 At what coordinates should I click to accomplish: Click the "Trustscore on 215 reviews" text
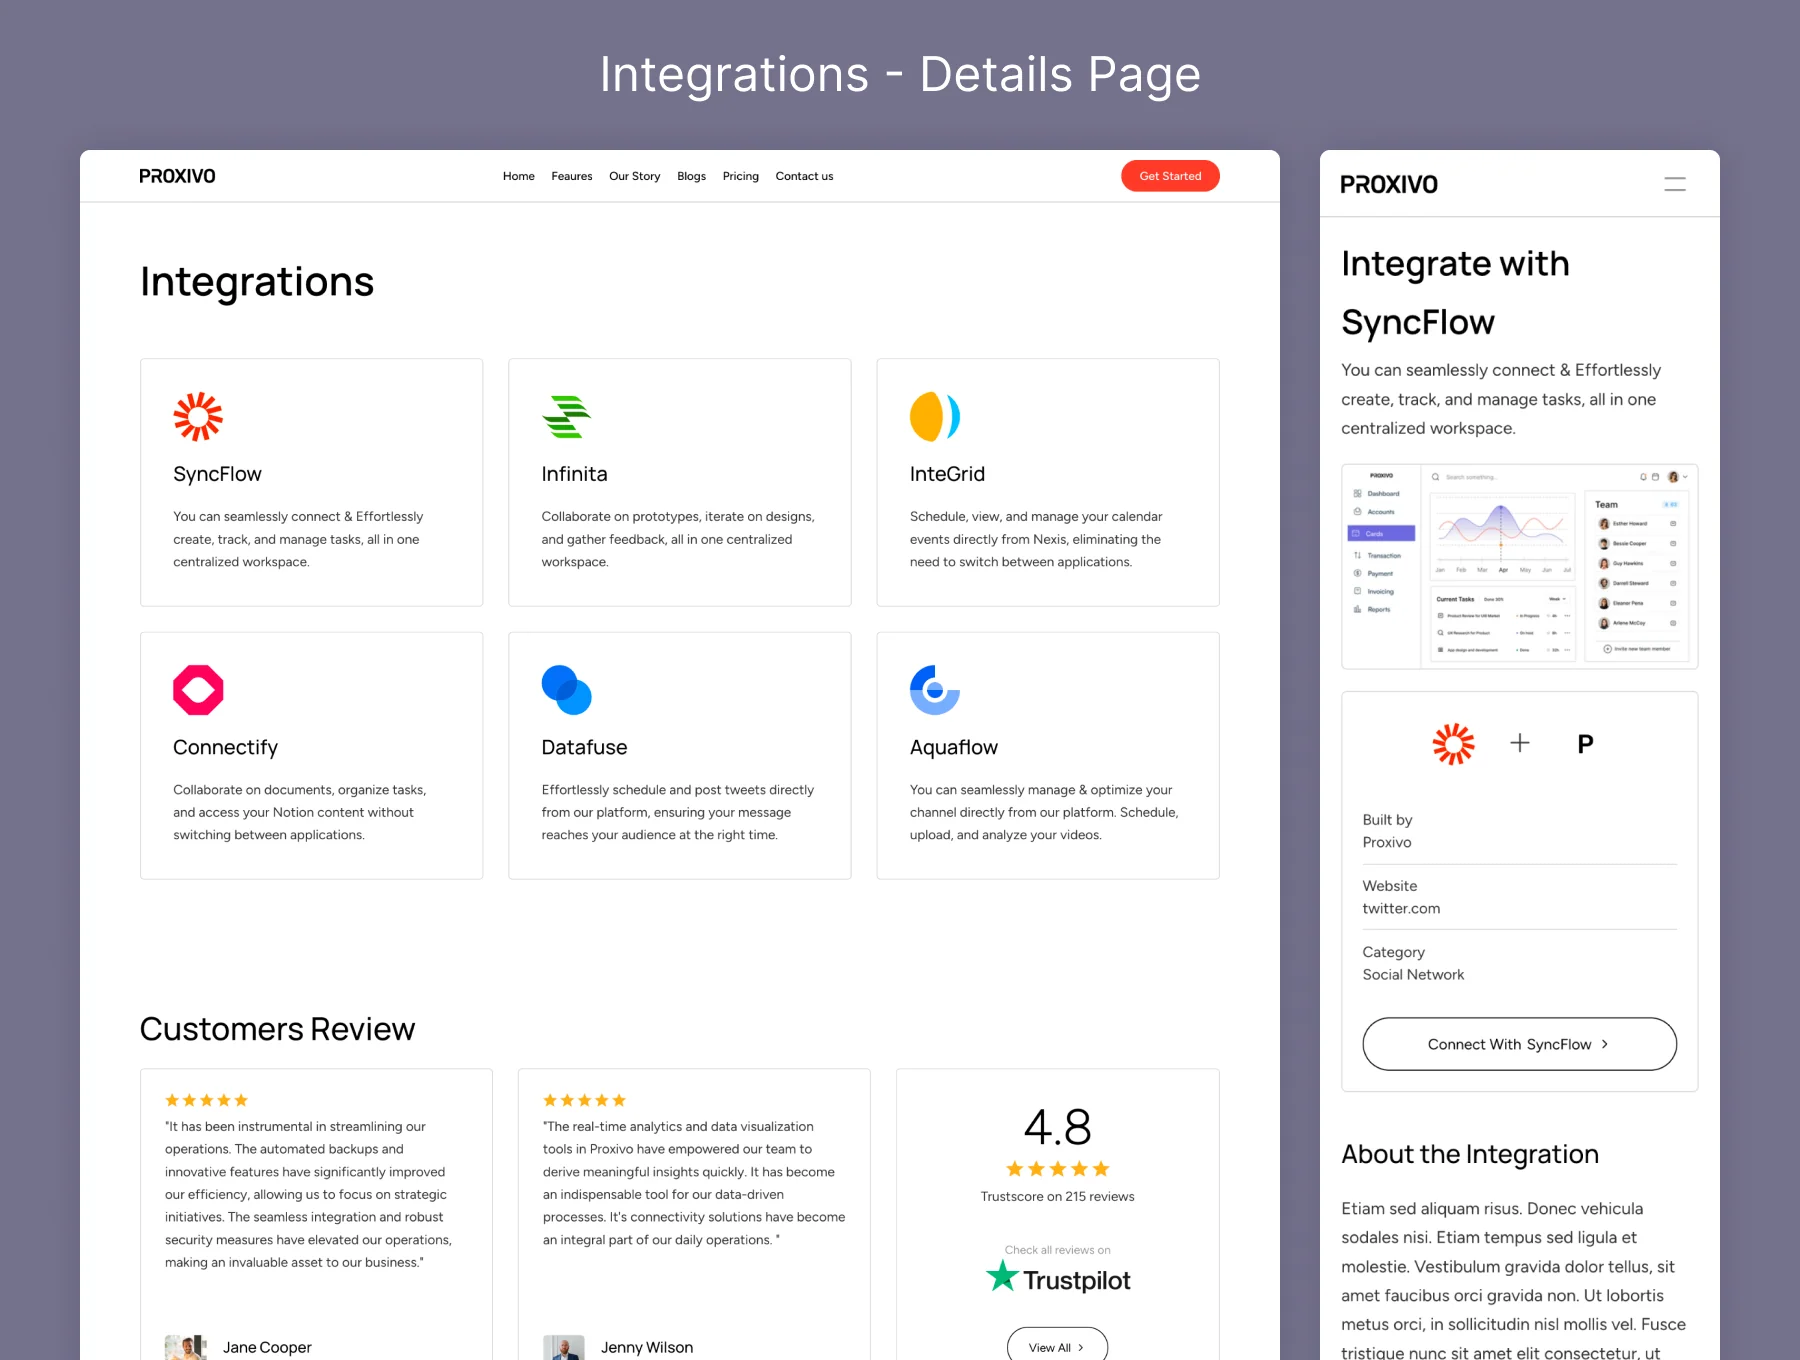click(1057, 1197)
